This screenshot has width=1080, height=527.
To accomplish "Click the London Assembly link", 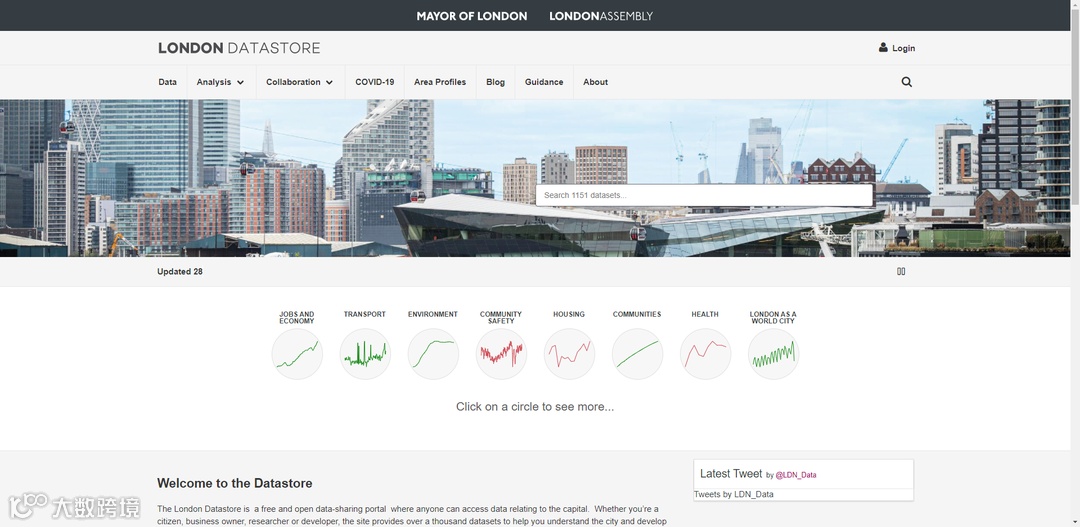I will pyautogui.click(x=601, y=16).
